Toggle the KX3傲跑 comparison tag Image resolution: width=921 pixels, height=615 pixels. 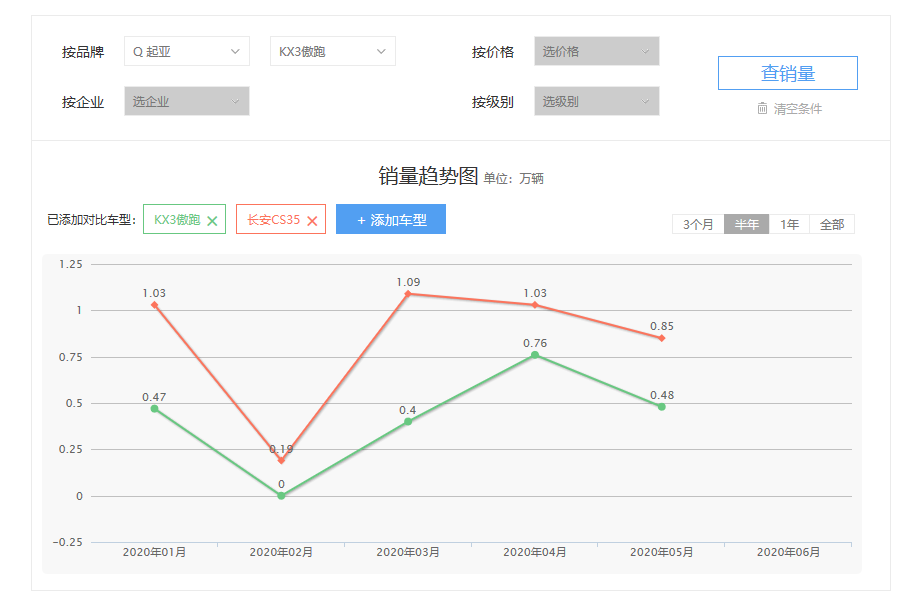177,220
